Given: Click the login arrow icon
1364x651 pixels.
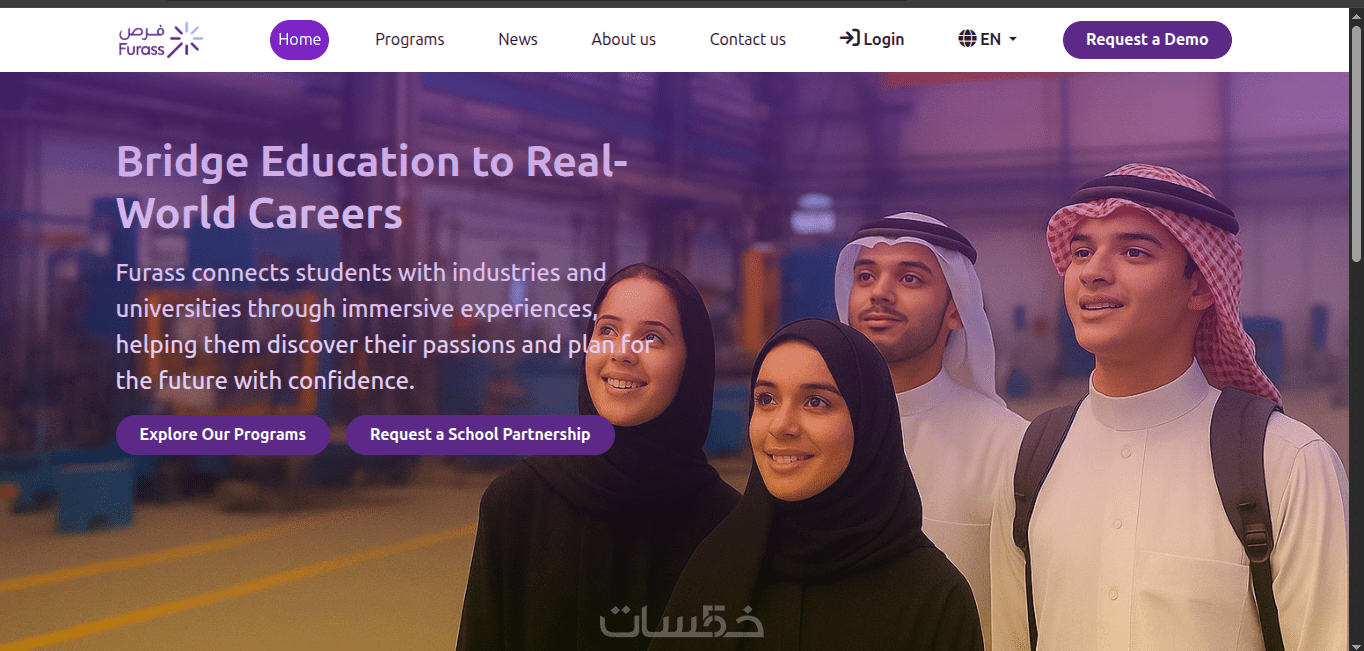Looking at the screenshot, I should coord(849,39).
